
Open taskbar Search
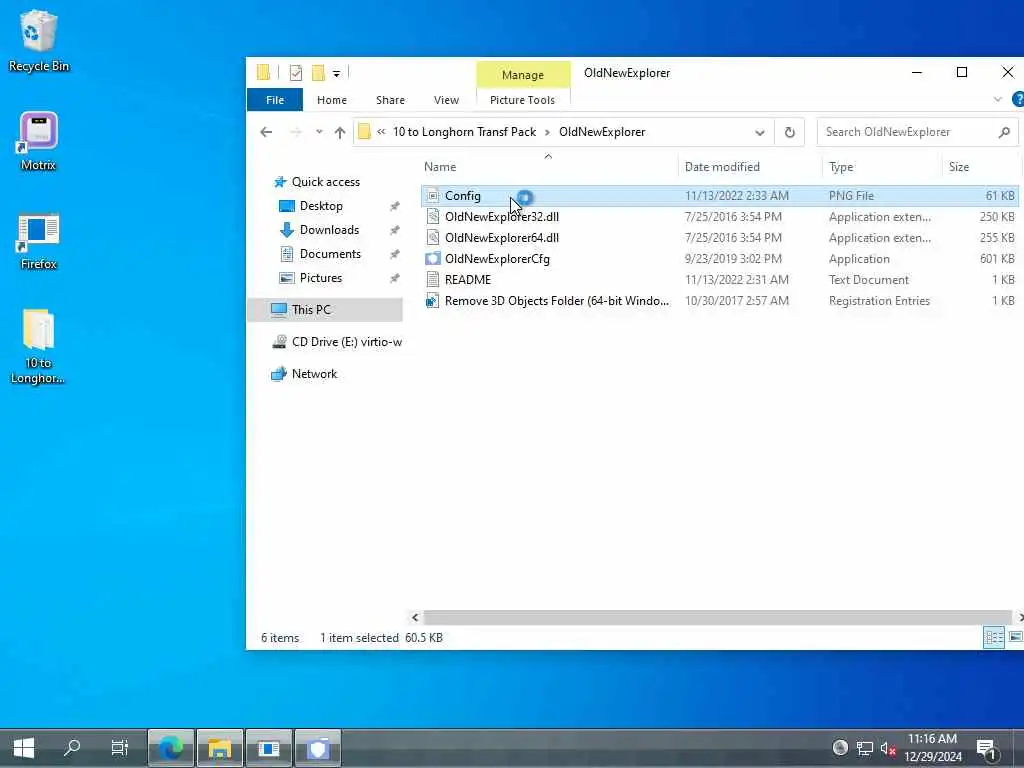(x=72, y=748)
